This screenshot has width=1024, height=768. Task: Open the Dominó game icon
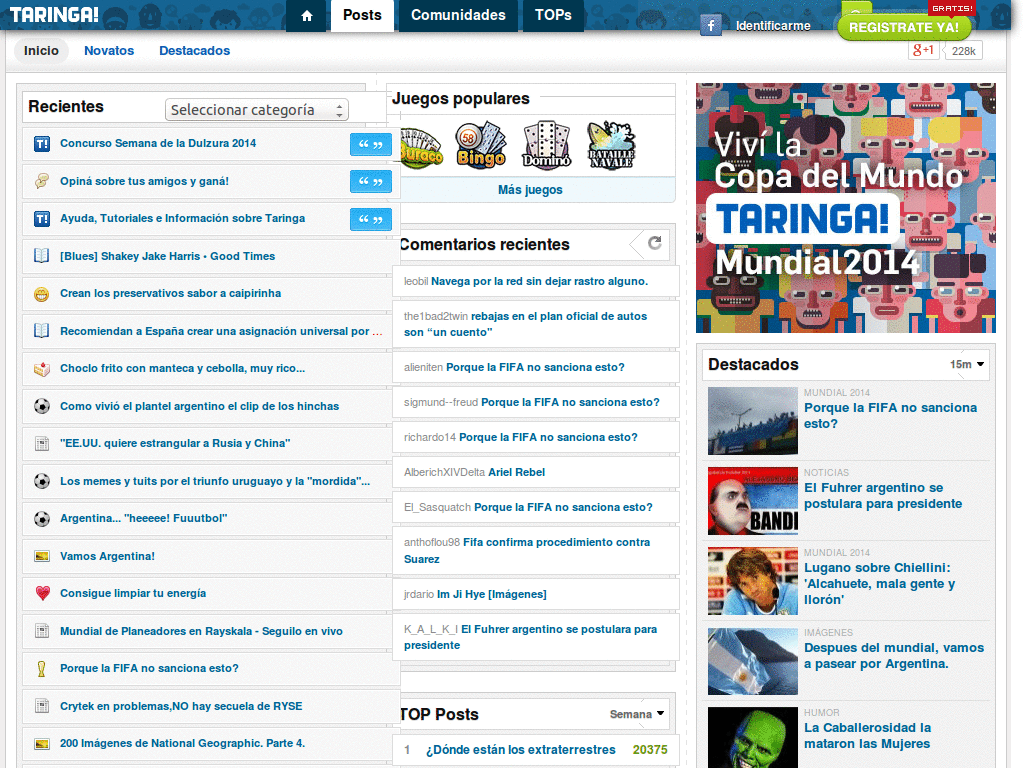[x=547, y=145]
